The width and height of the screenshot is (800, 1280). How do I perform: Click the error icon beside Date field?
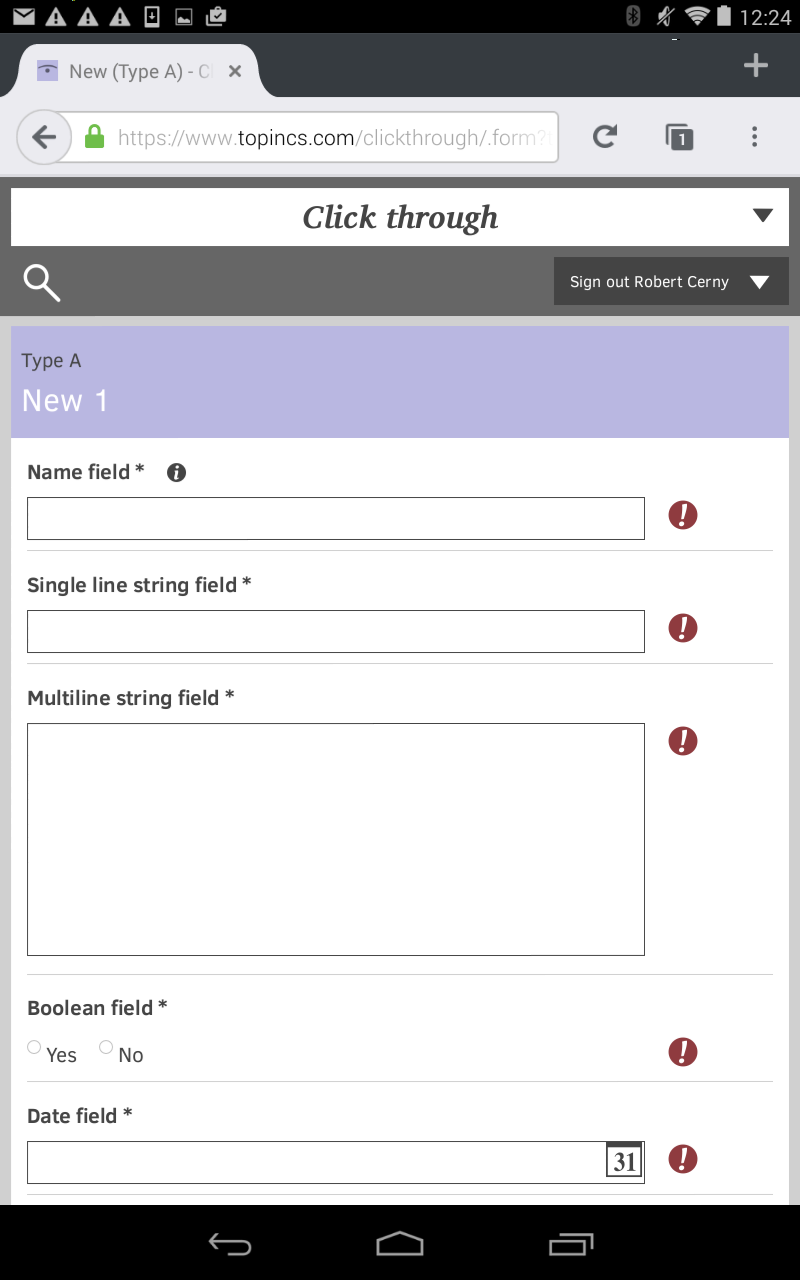(683, 1160)
